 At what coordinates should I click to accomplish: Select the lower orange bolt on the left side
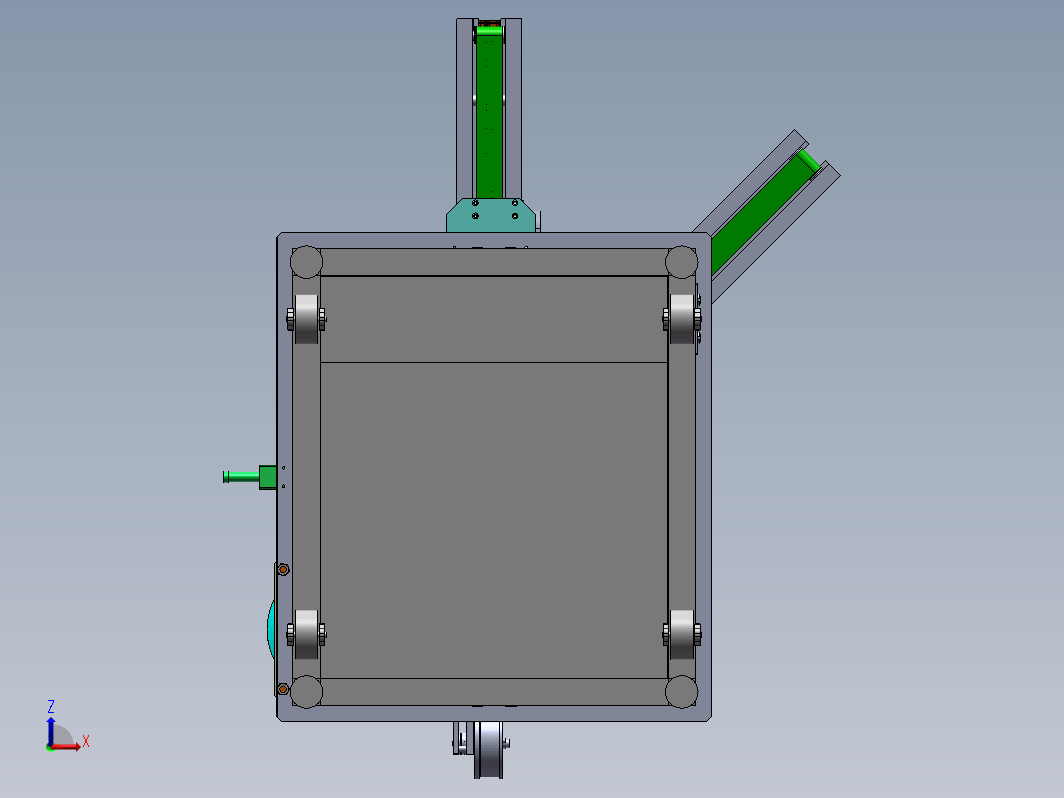[283, 689]
